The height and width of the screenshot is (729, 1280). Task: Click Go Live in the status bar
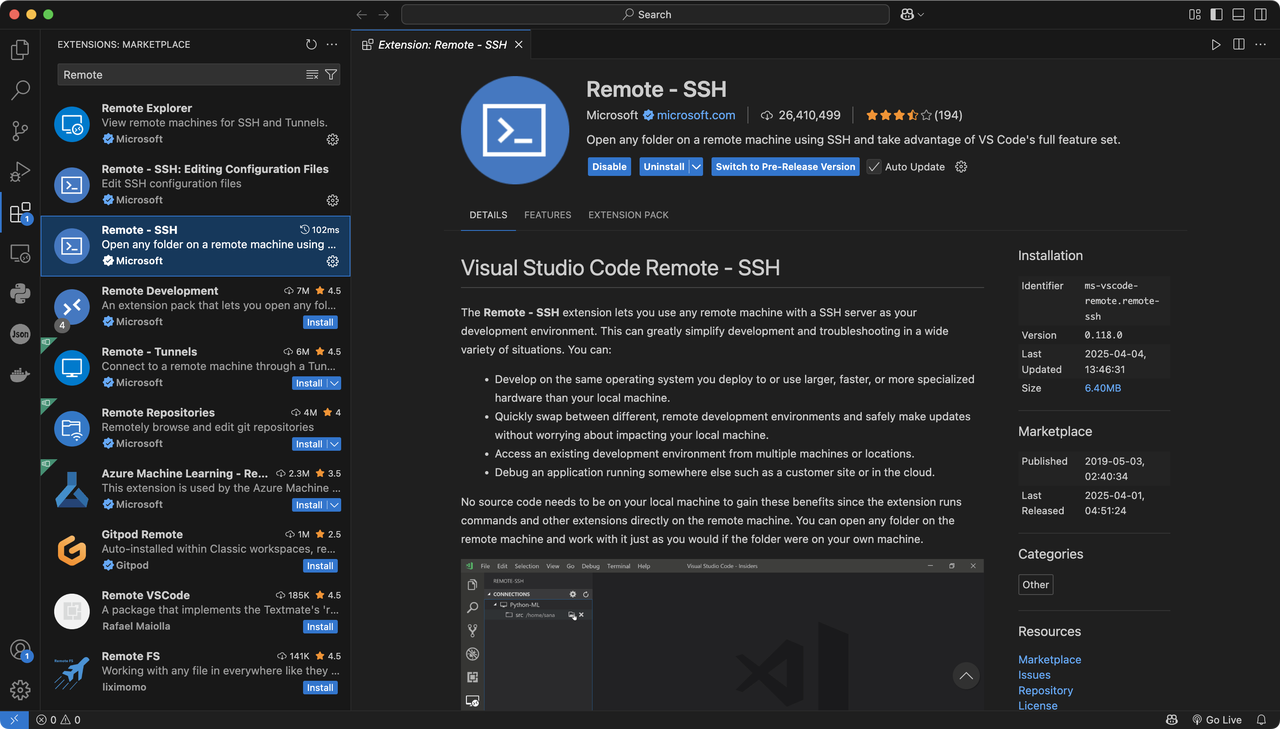(1216, 720)
